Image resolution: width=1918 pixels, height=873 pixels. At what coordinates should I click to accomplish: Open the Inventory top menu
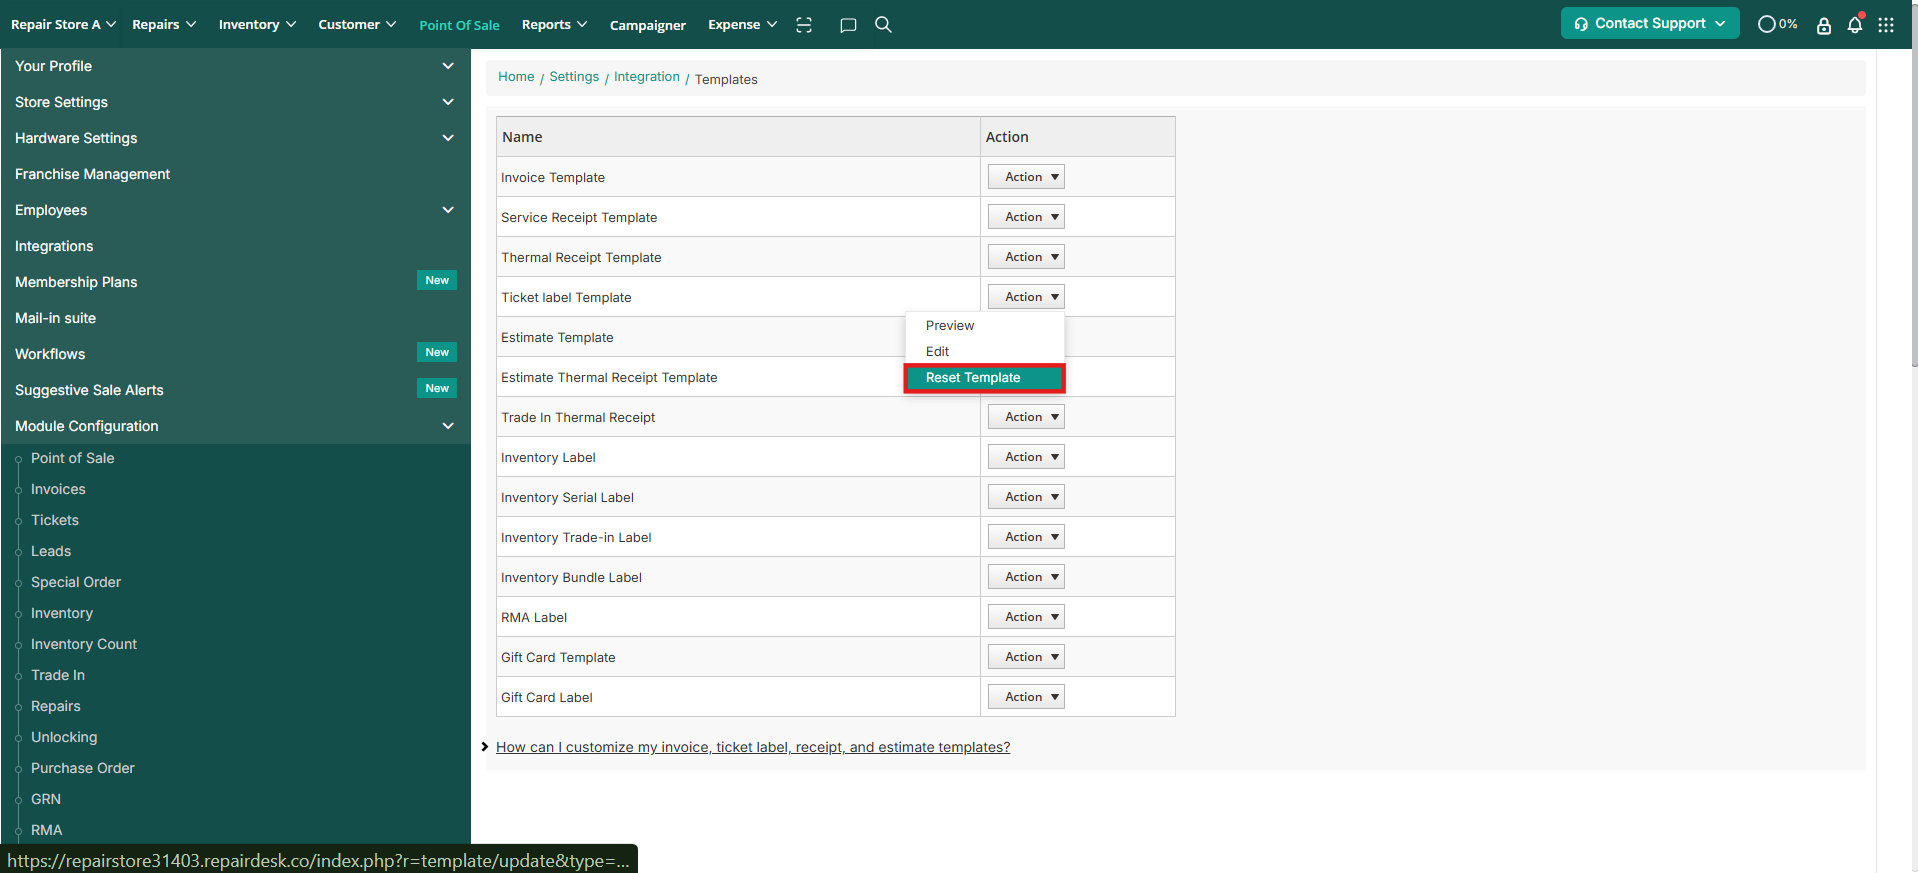pyautogui.click(x=257, y=24)
